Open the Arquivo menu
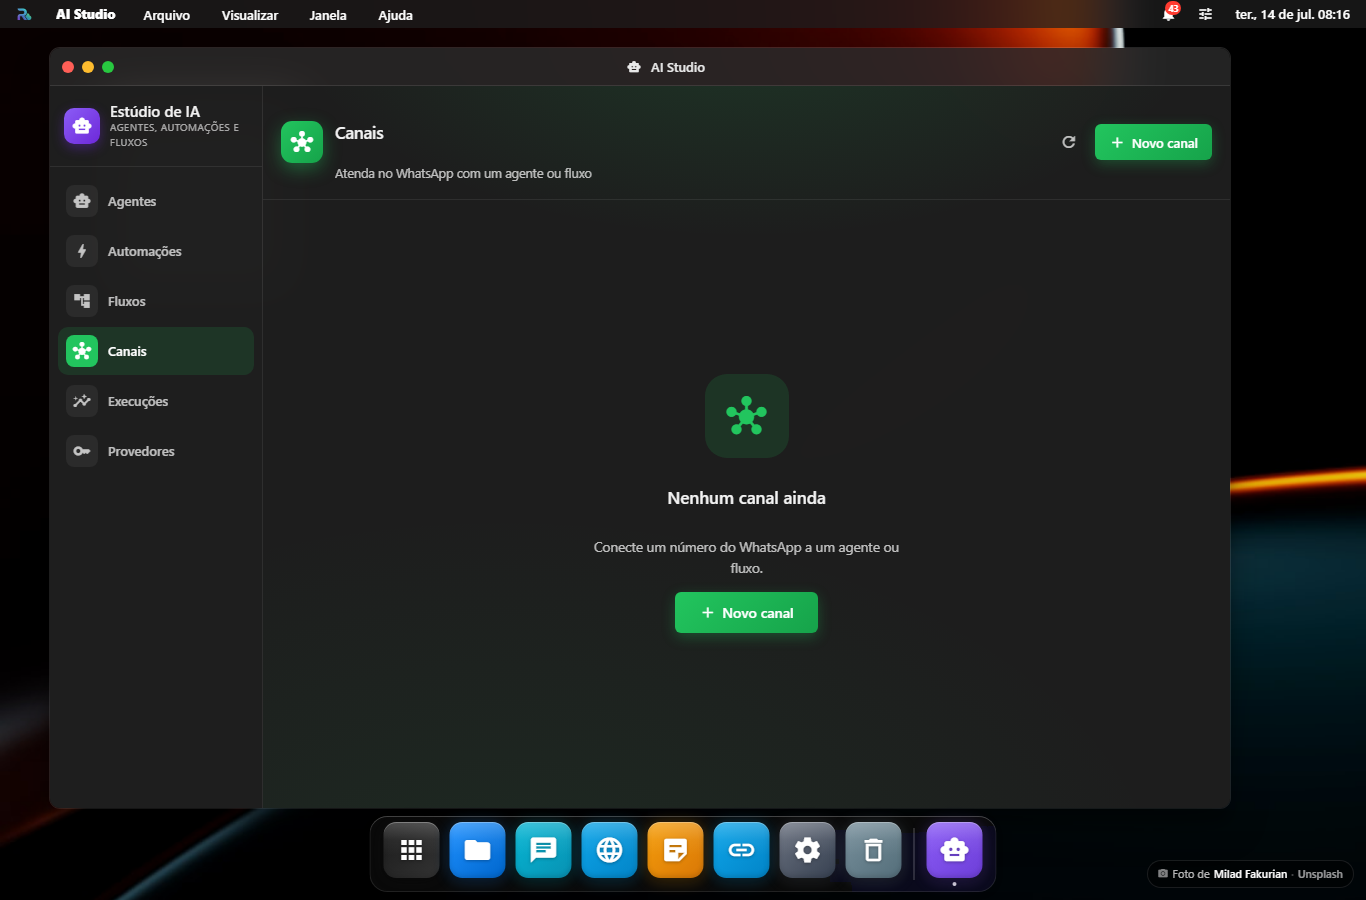Viewport: 1366px width, 900px height. coord(166,15)
